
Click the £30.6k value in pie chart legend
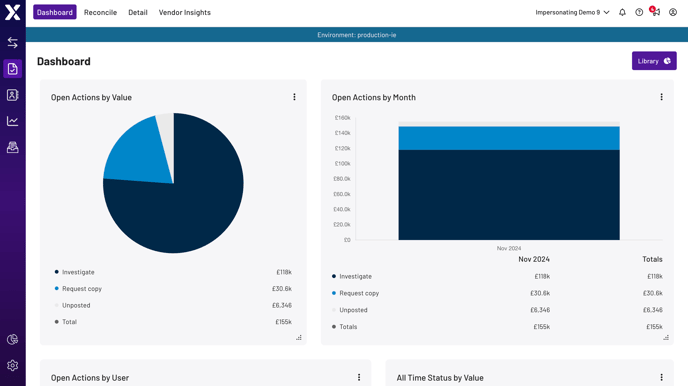[x=282, y=289]
